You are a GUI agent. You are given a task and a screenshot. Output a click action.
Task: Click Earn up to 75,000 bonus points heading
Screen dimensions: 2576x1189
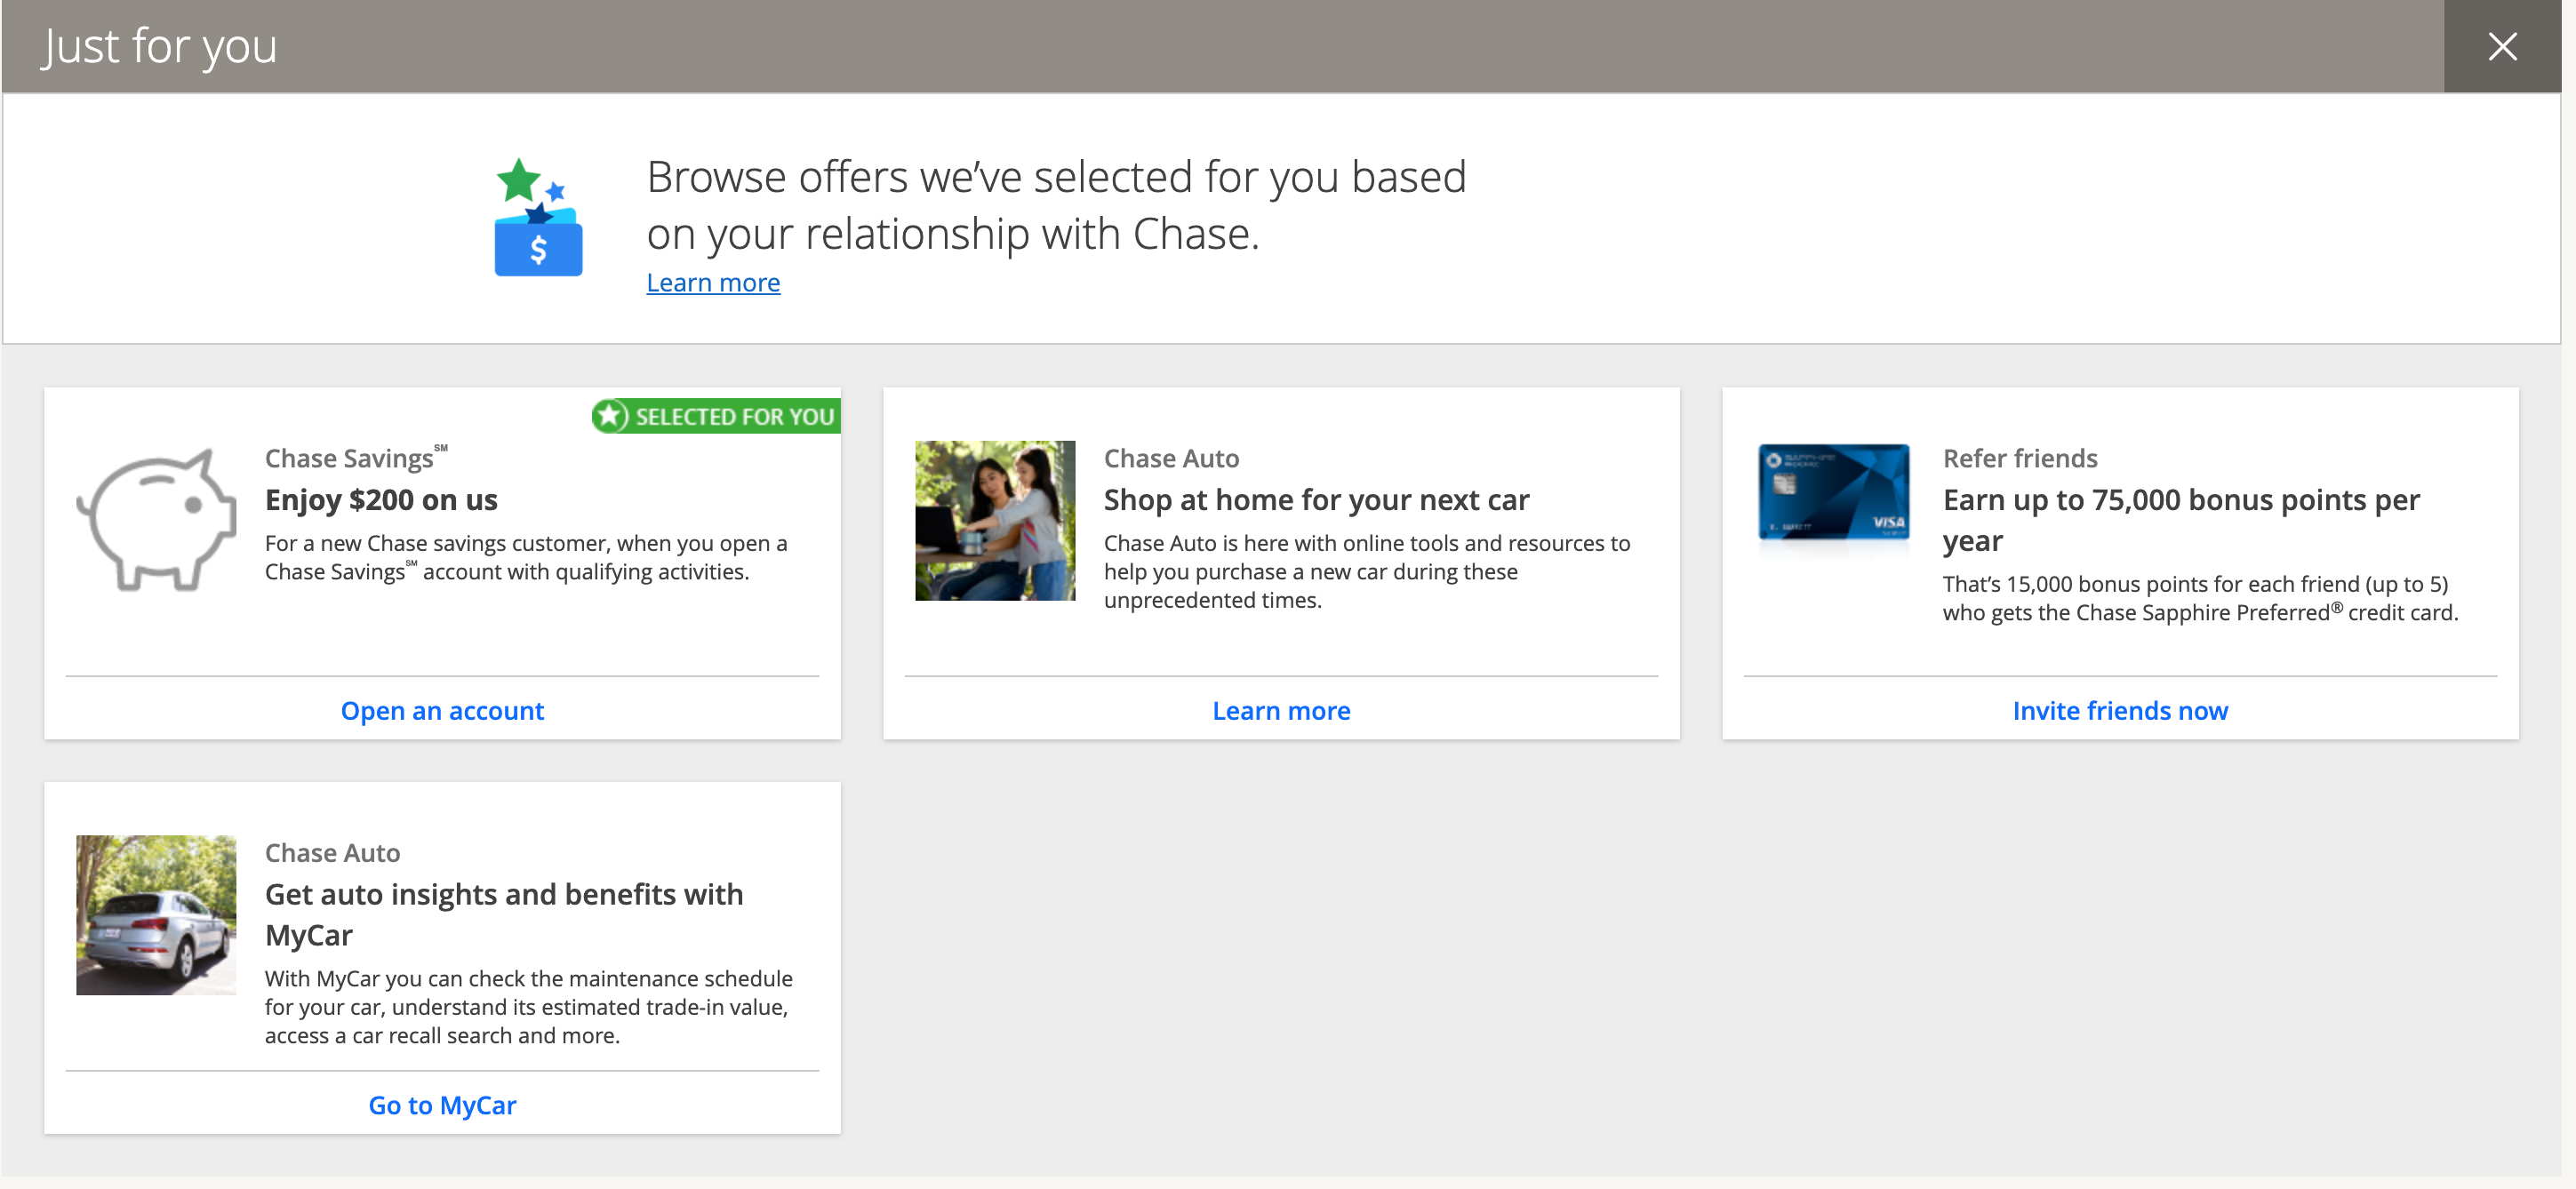click(x=2180, y=499)
